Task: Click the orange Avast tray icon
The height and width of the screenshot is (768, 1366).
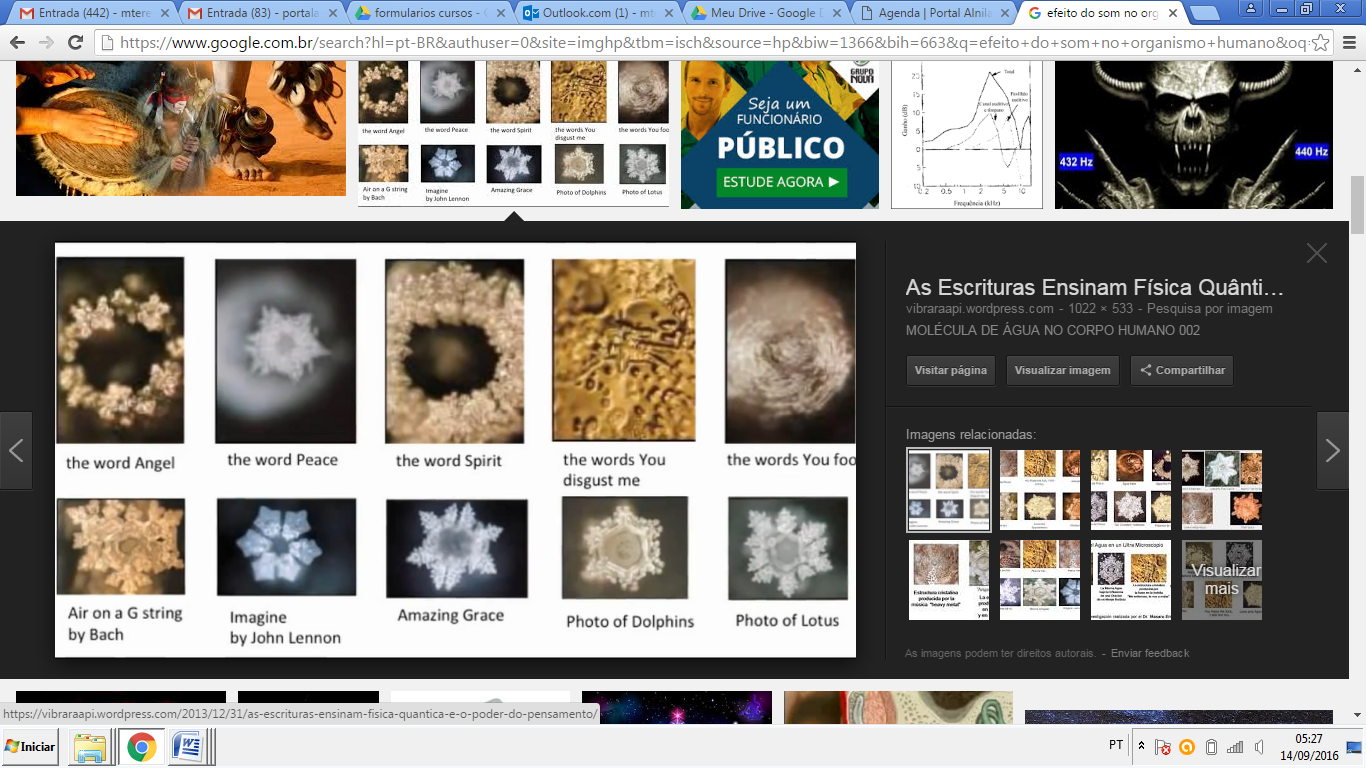Action: 1187,747
